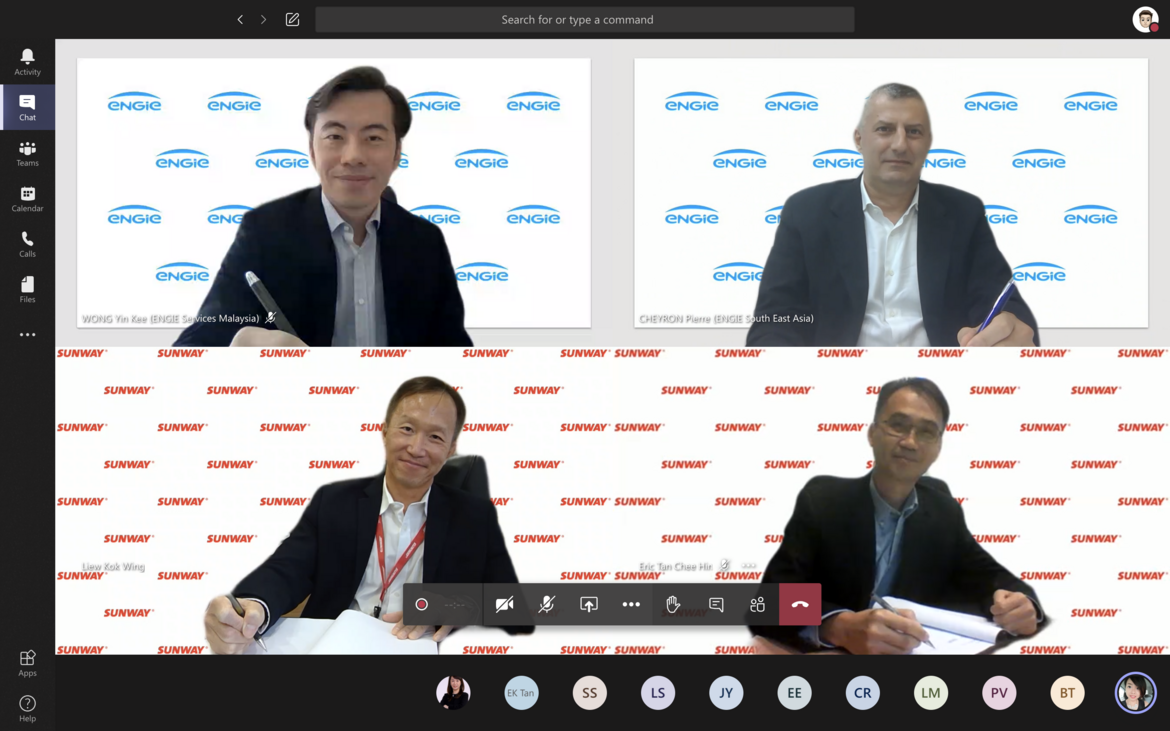
Task: Open the Calendar view
Action: click(27, 199)
